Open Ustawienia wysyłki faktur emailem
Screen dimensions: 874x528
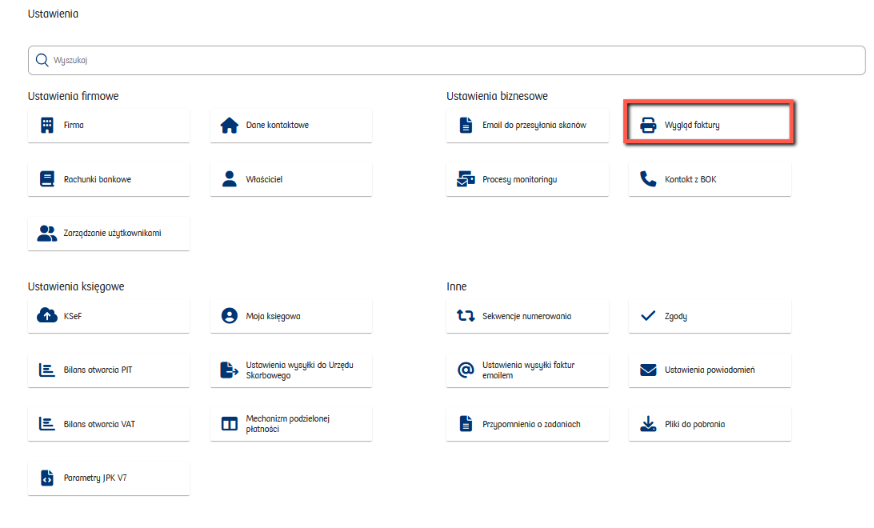(x=527, y=370)
